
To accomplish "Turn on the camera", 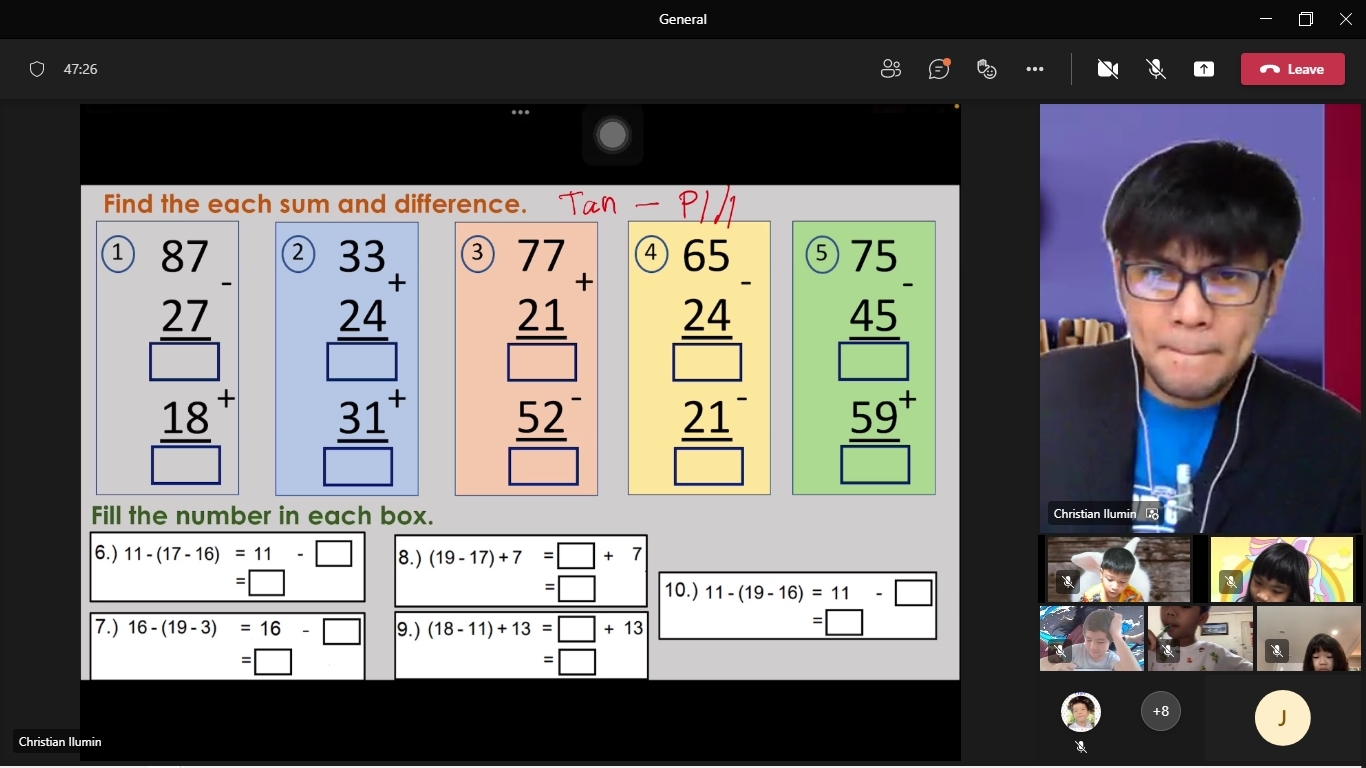I will tap(1107, 69).
